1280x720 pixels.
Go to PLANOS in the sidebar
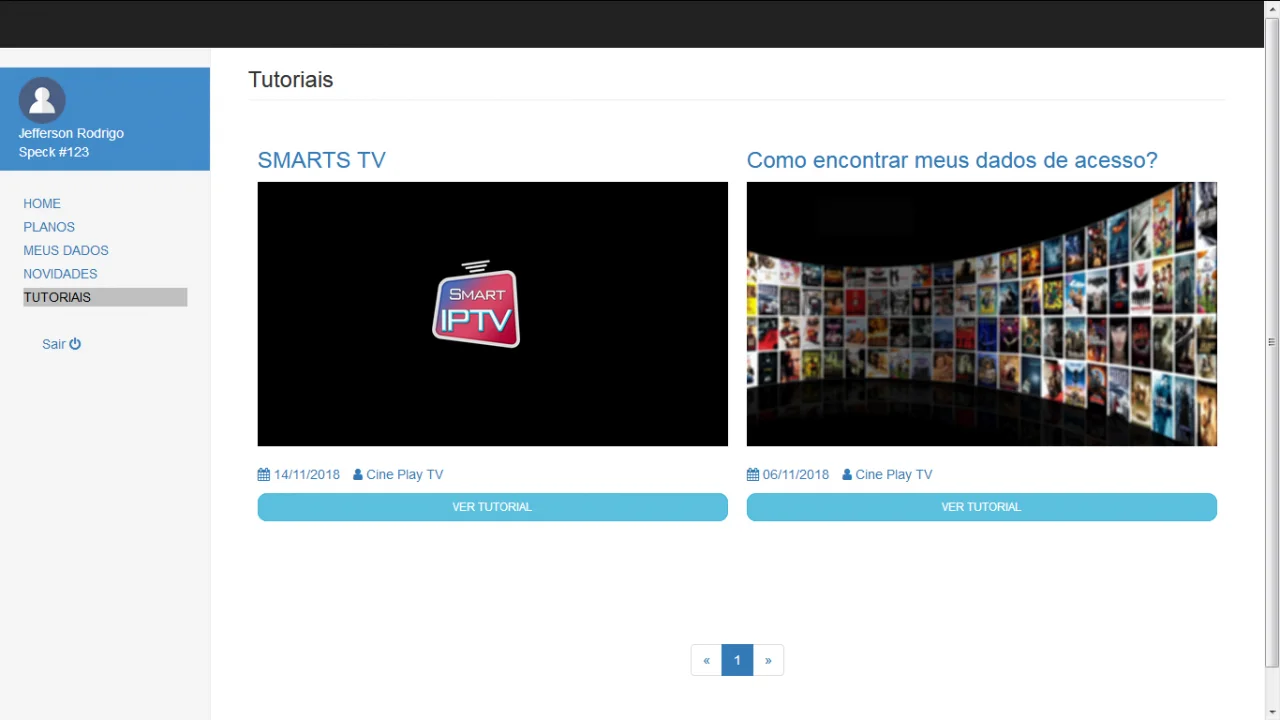point(49,227)
